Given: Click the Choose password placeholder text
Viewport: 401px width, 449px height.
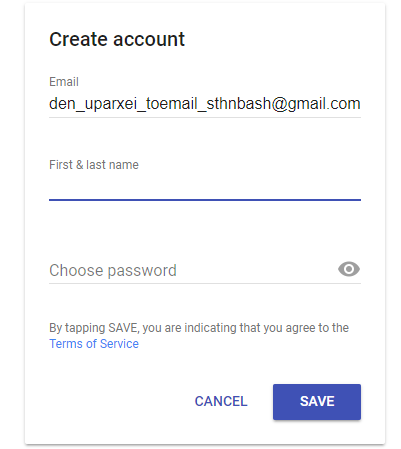Looking at the screenshot, I should click(113, 270).
